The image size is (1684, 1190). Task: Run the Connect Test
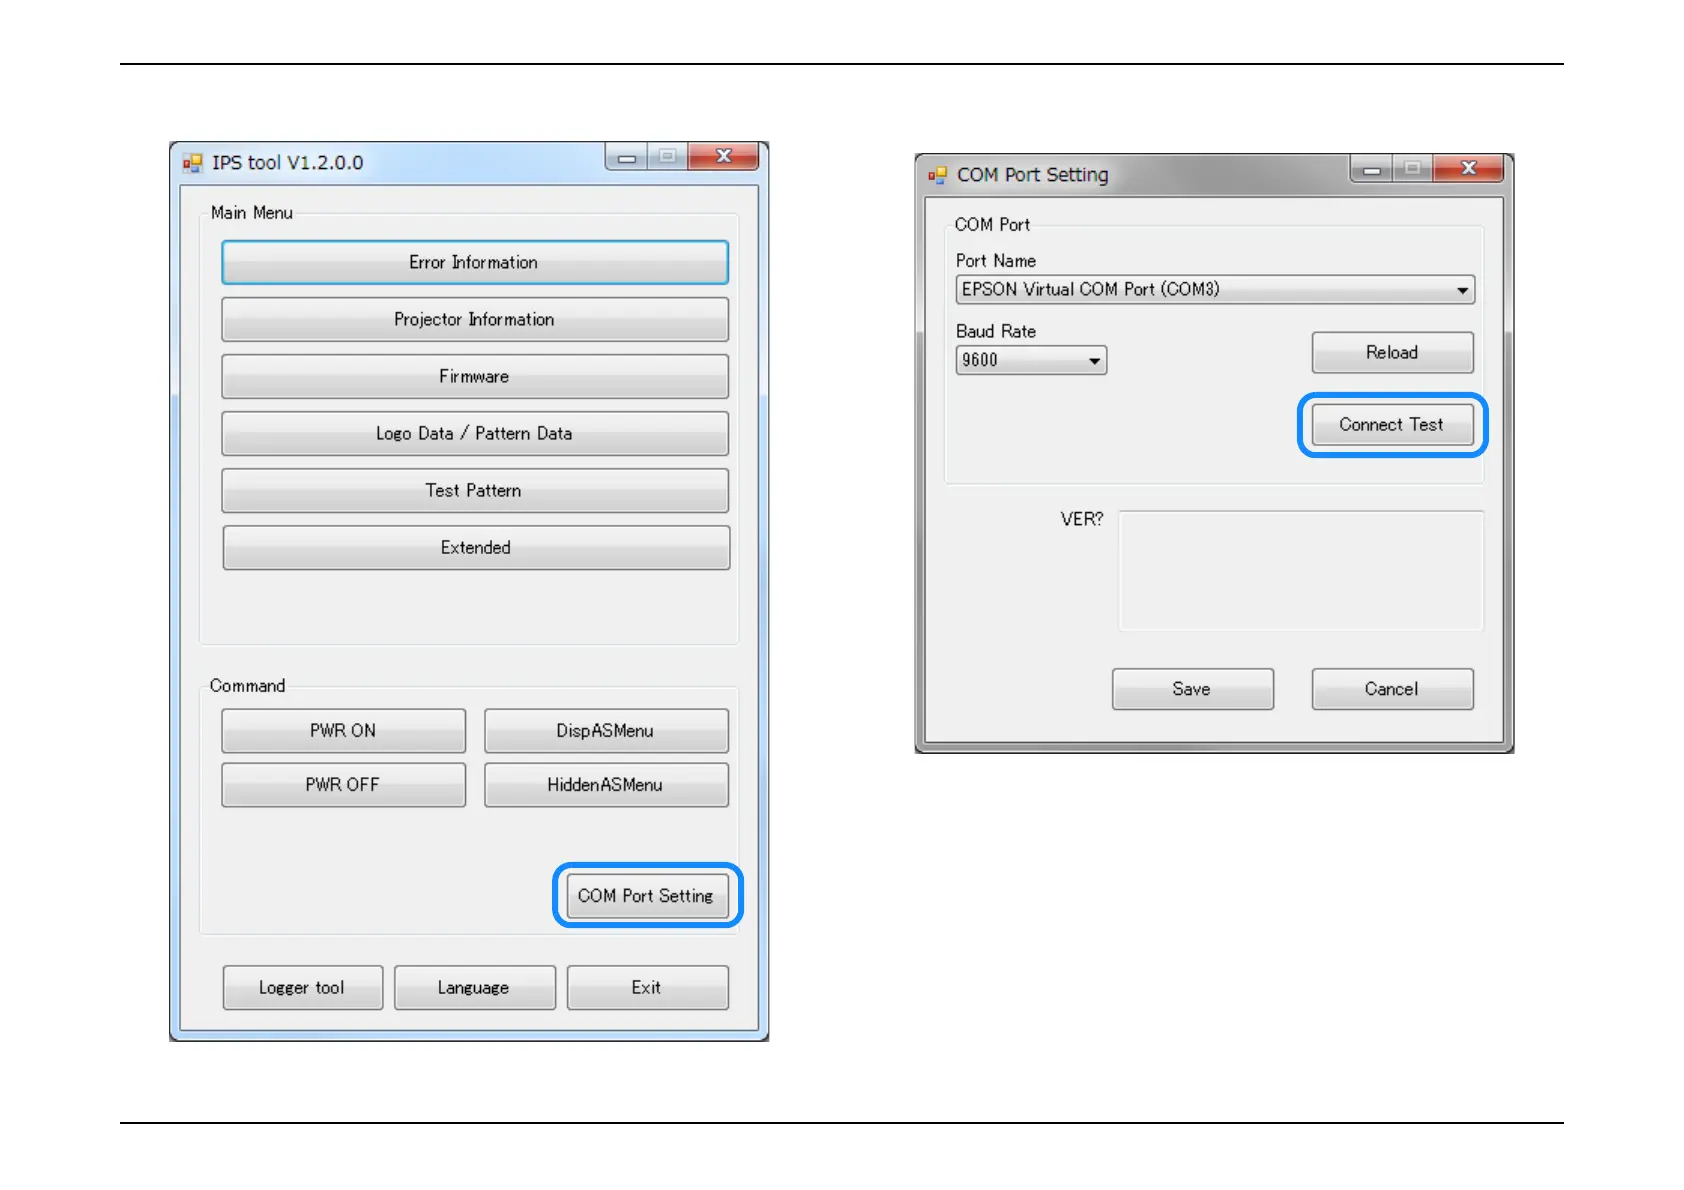pyautogui.click(x=1392, y=424)
